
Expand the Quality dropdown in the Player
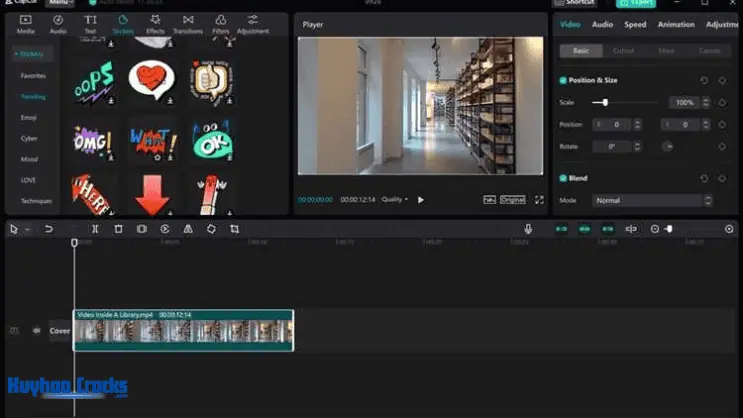pyautogui.click(x=394, y=200)
